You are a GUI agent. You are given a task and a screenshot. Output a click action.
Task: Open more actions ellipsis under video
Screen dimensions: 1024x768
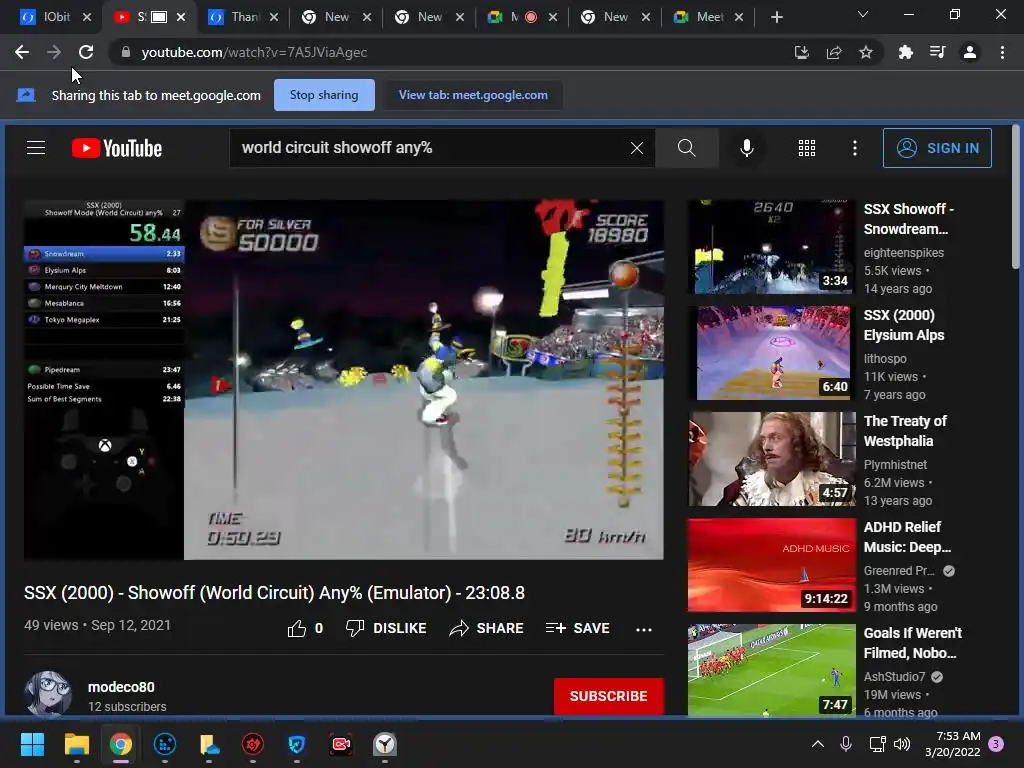pyautogui.click(x=643, y=630)
